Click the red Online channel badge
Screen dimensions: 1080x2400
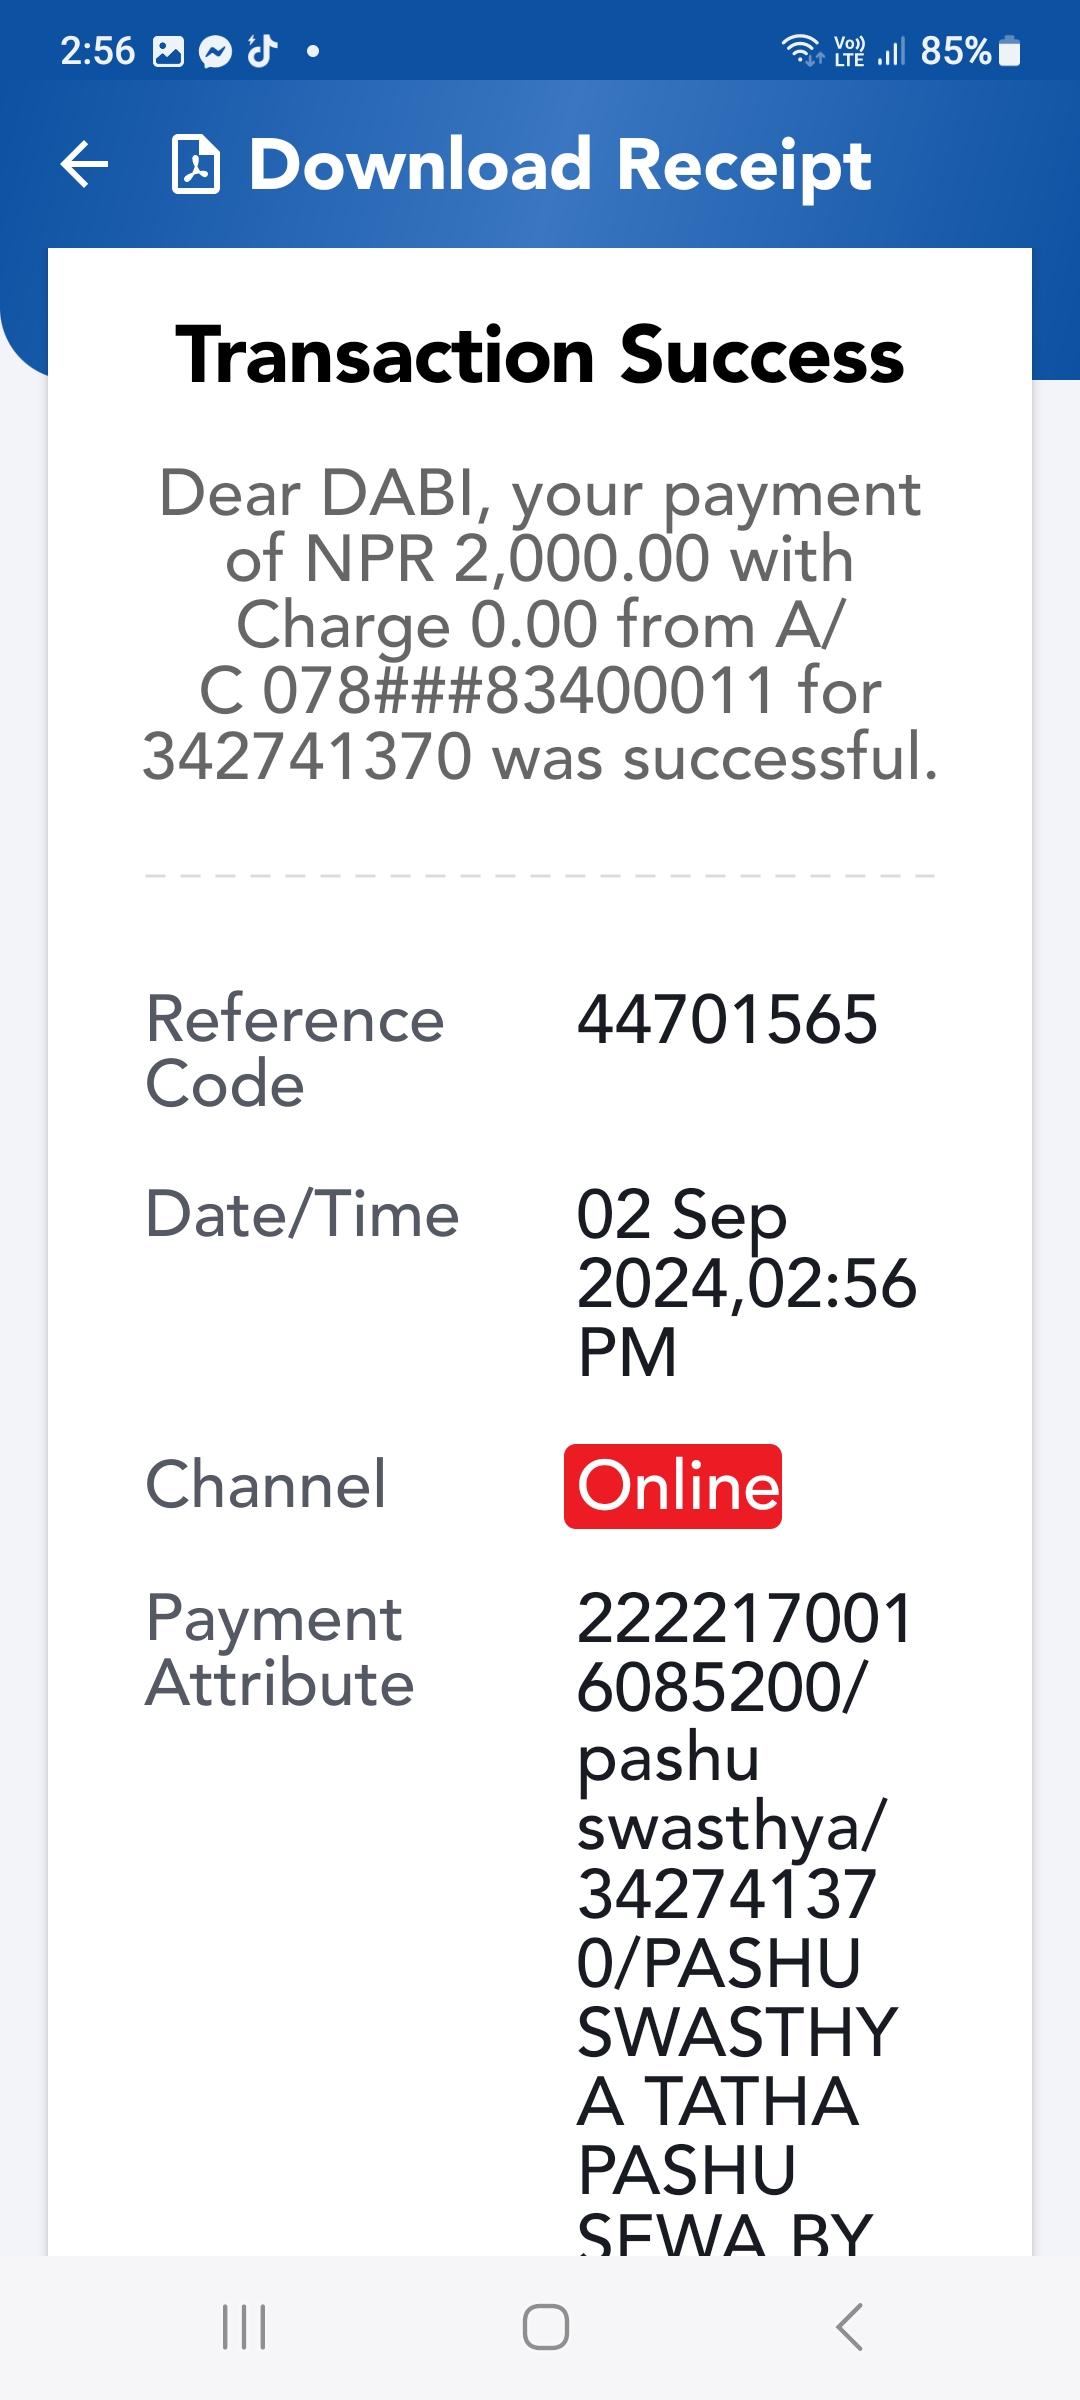coord(673,1486)
